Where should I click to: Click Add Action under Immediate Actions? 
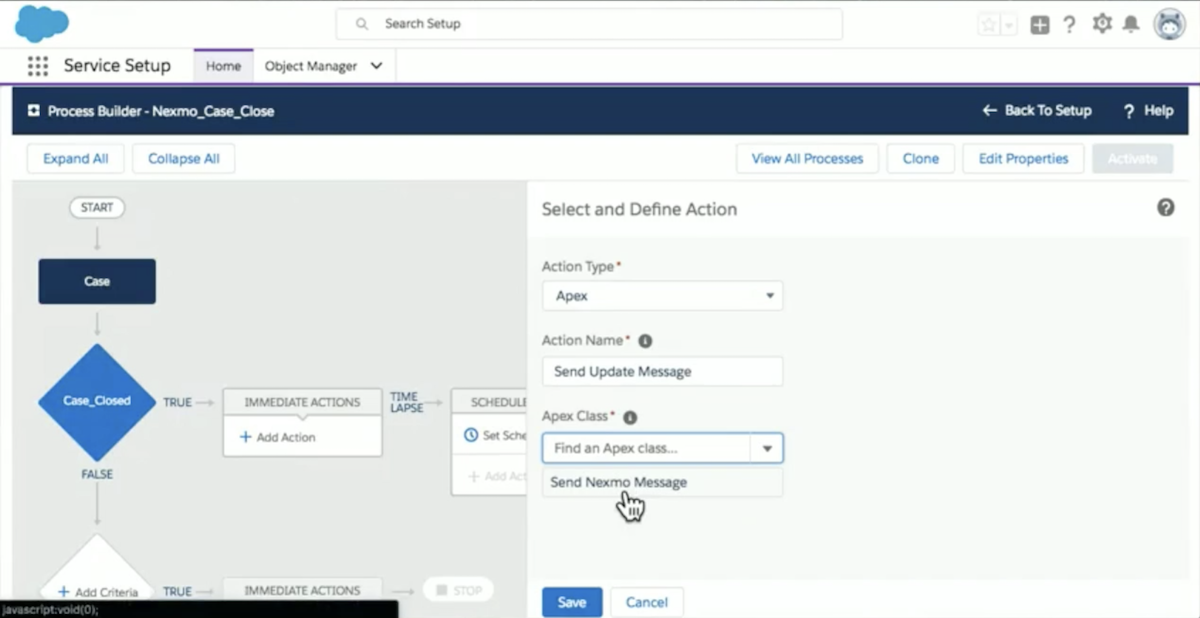coord(278,437)
